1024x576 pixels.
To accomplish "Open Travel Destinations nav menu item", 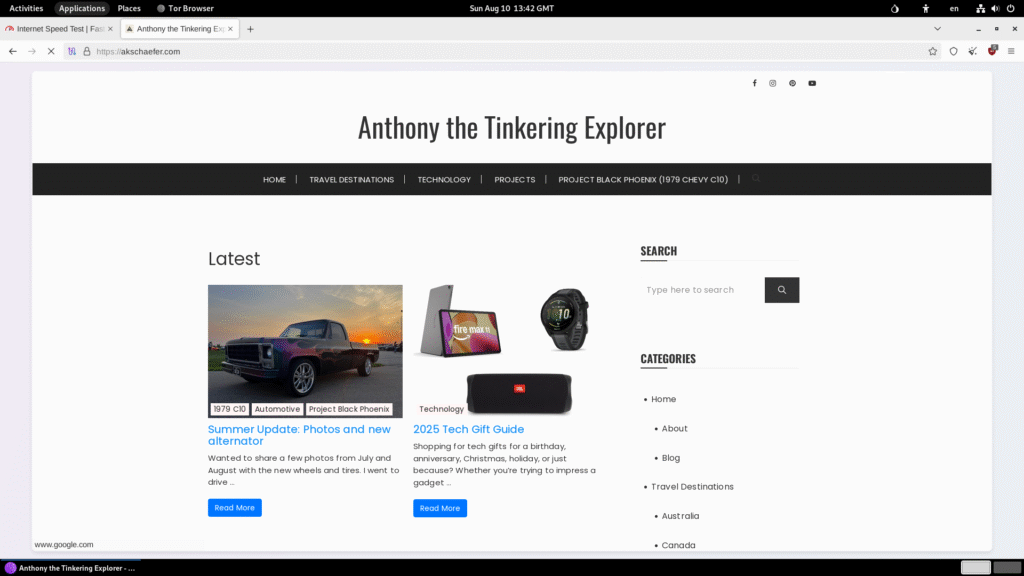I will pyautogui.click(x=351, y=180).
